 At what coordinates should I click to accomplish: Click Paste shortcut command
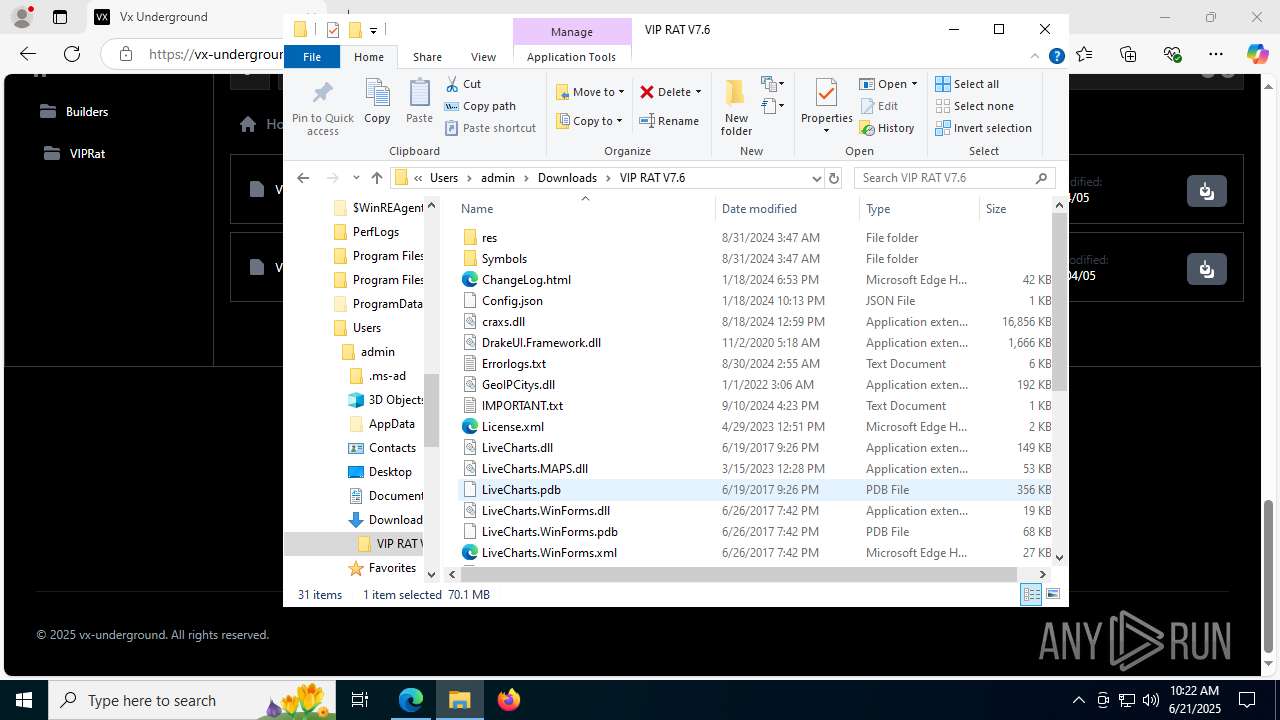490,128
